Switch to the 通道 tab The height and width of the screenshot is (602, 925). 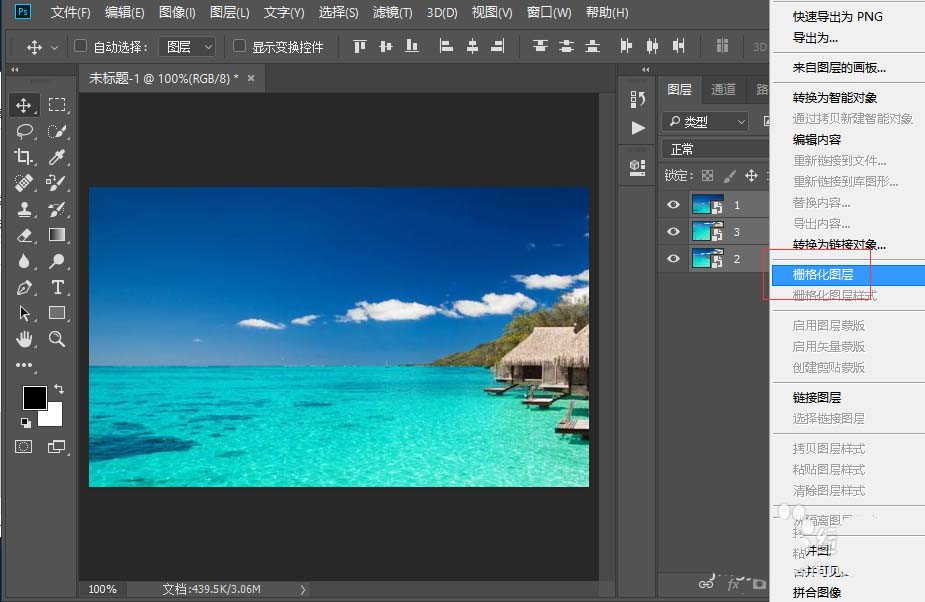(723, 89)
